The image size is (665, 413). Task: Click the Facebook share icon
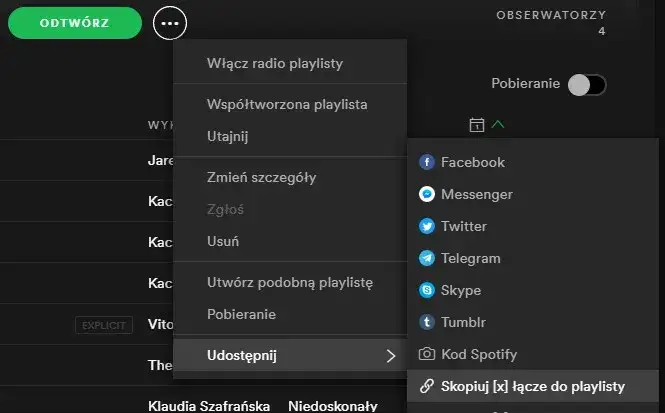(427, 162)
